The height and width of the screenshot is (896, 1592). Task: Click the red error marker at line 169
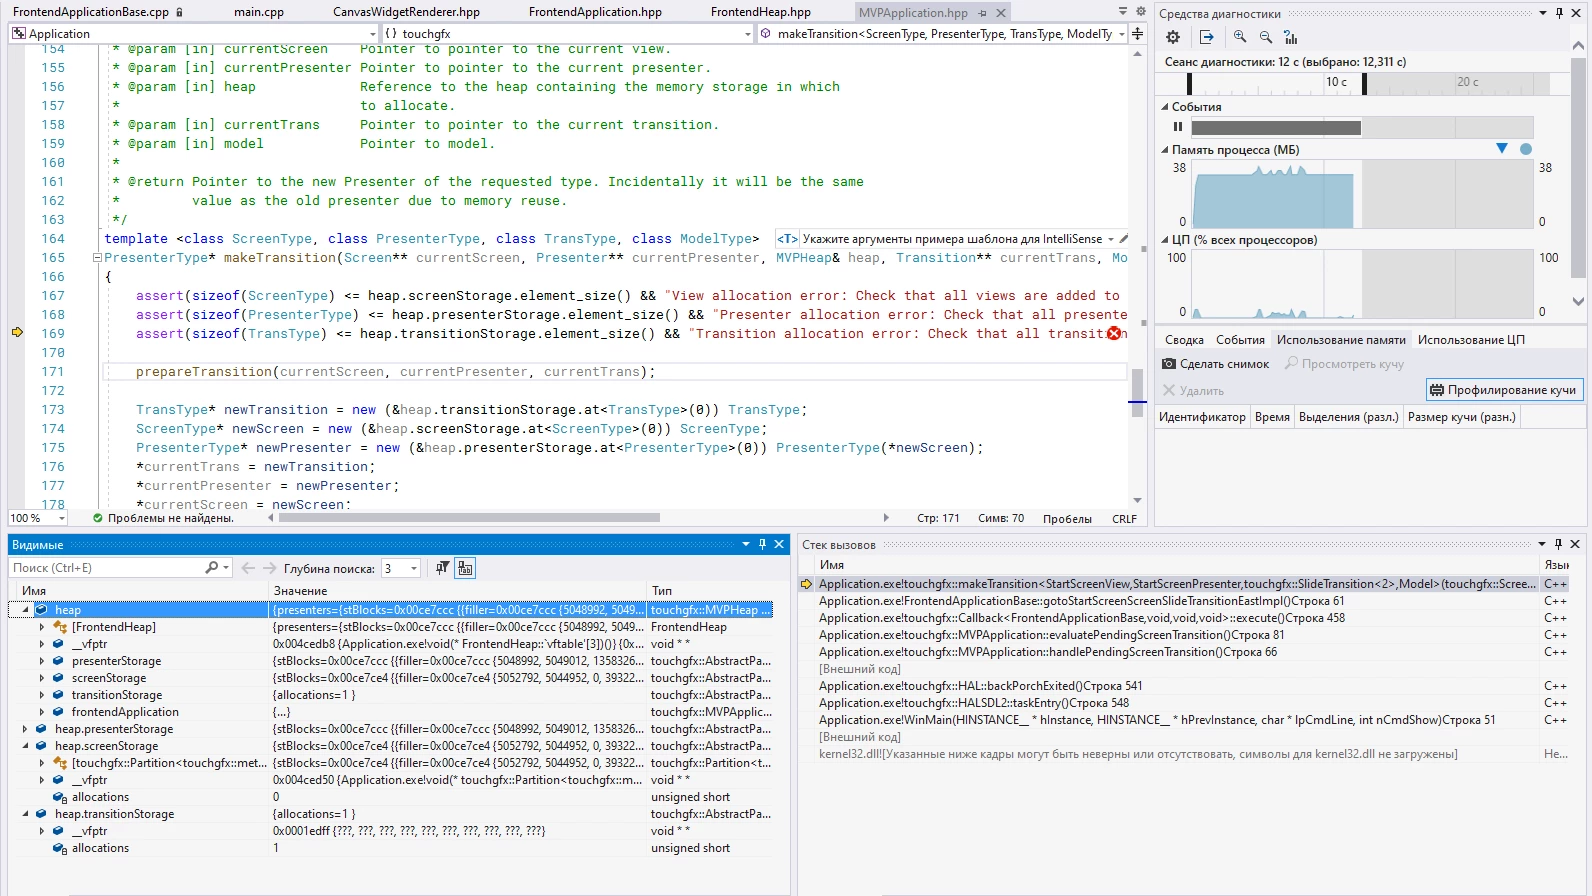(1114, 333)
